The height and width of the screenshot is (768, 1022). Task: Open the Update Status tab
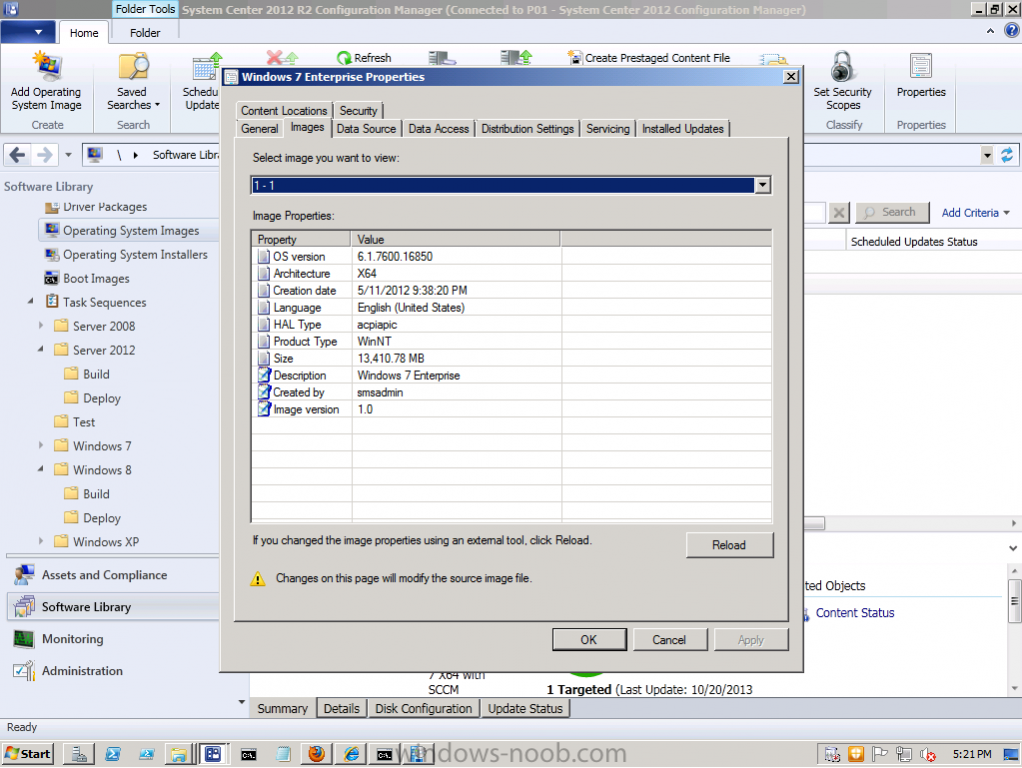click(x=525, y=709)
